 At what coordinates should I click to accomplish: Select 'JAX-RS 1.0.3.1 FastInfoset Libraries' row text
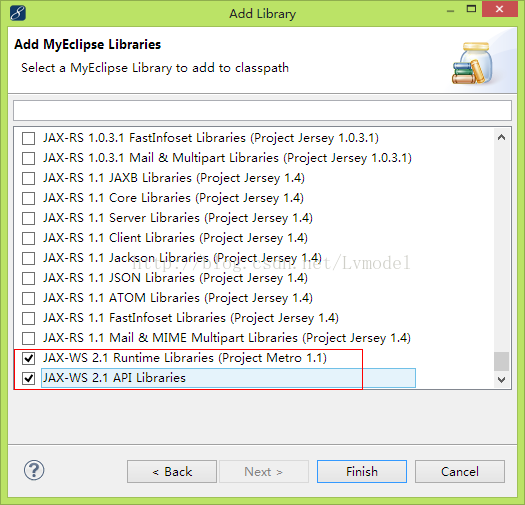tap(211, 138)
